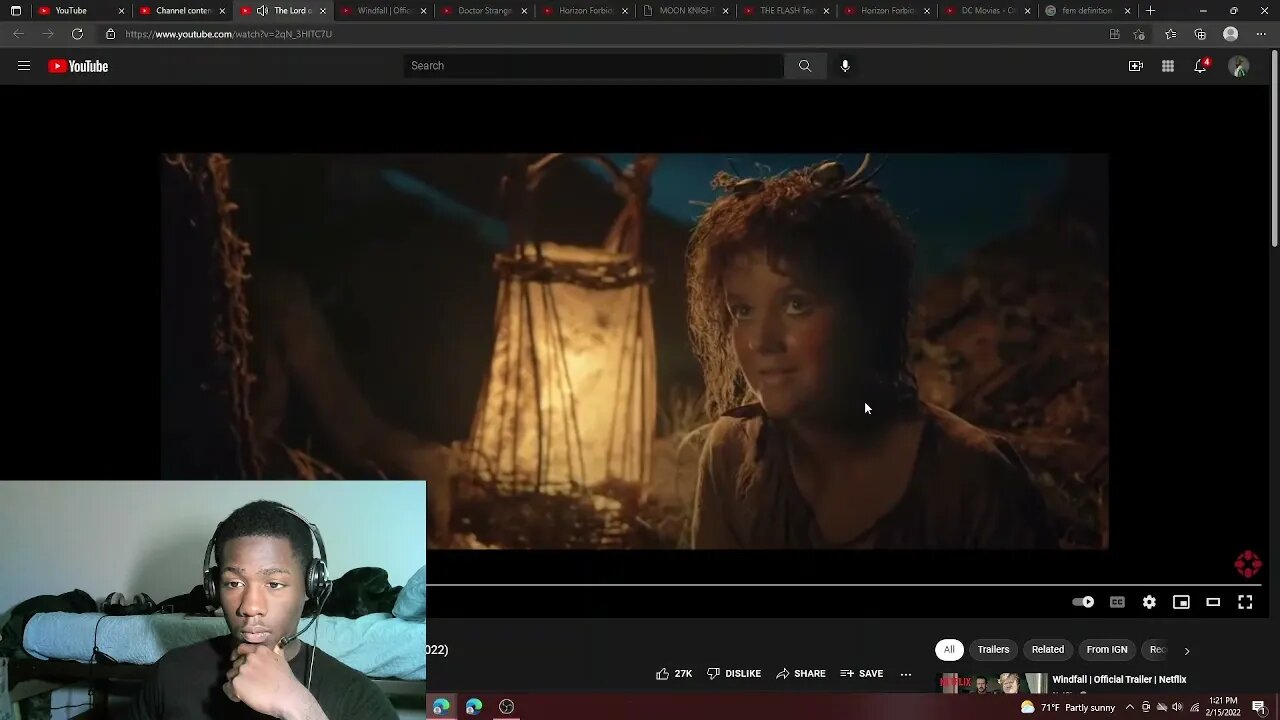Screen dimensions: 1280x720
Task: View notifications from the bell icon
Action: 1201,66
